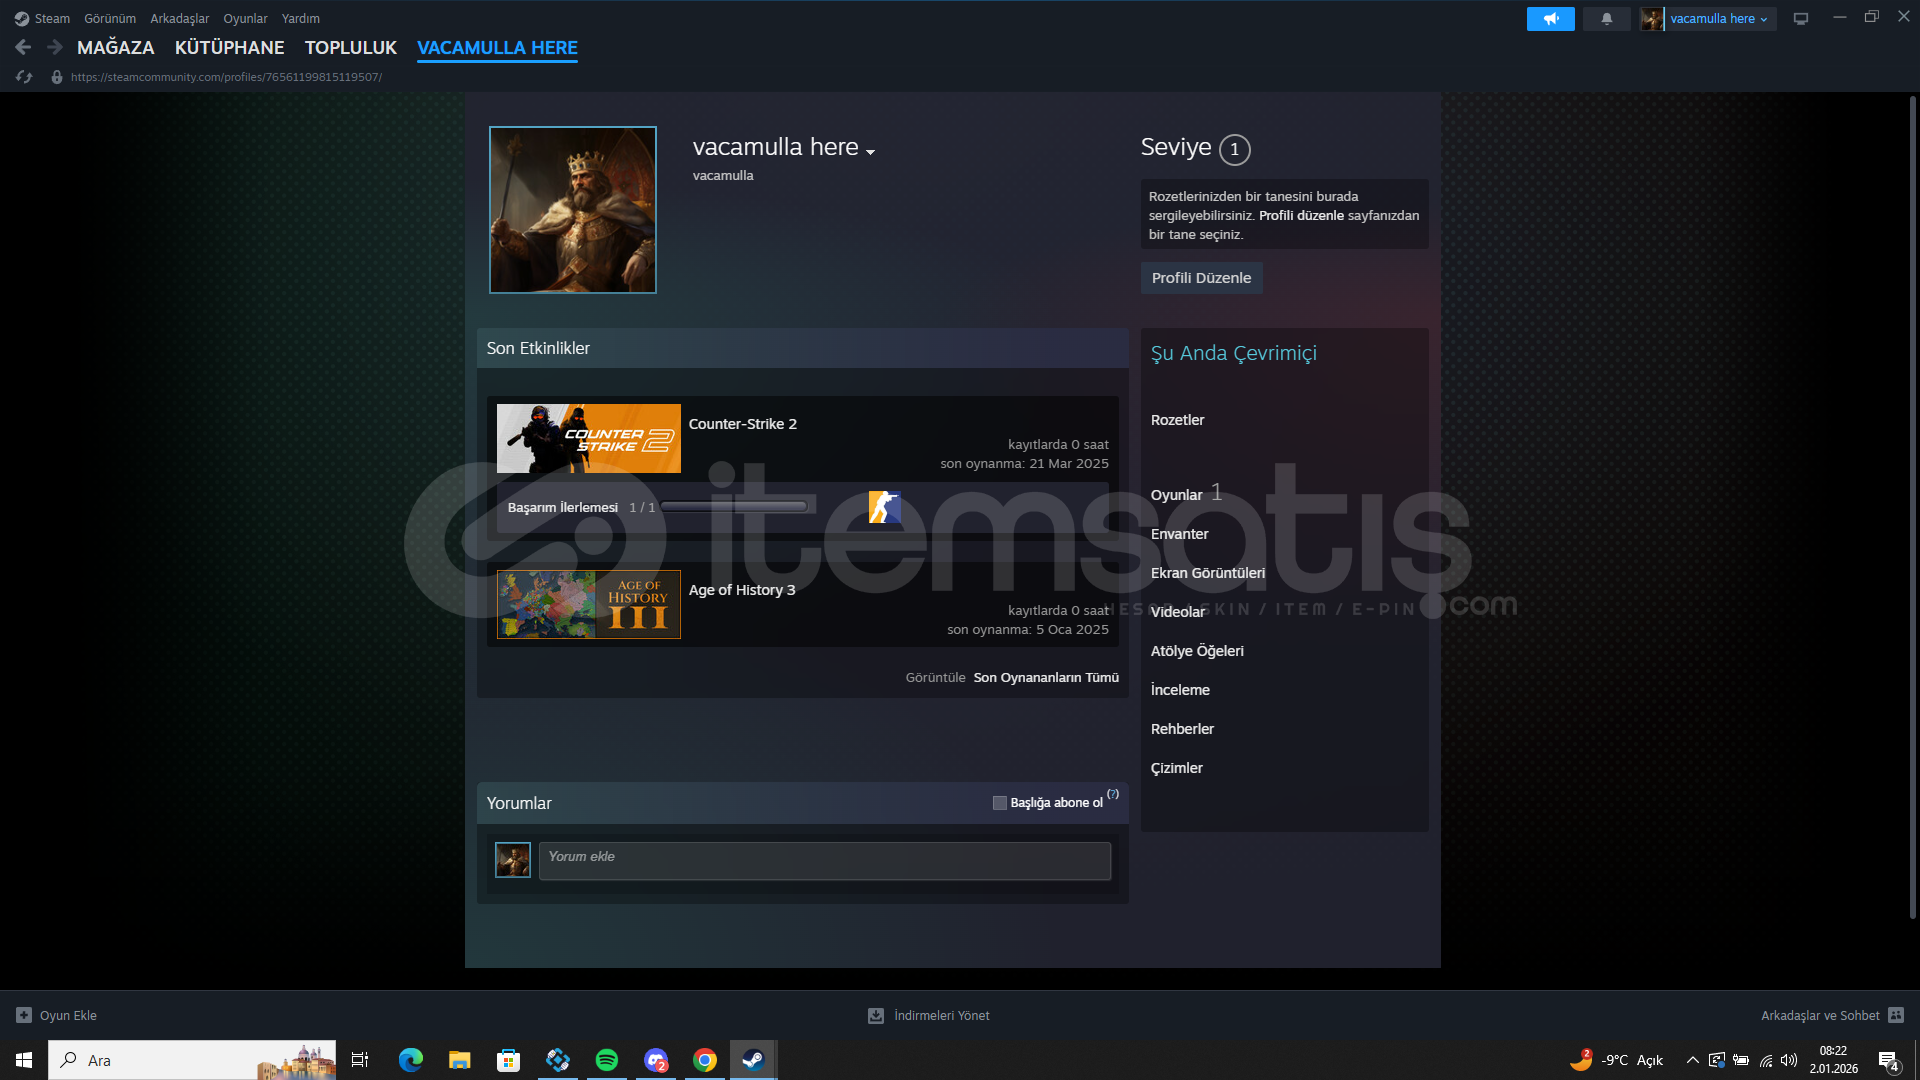Click the Yorum ekle comment field
The height and width of the screenshot is (1080, 1920).
[824, 861]
